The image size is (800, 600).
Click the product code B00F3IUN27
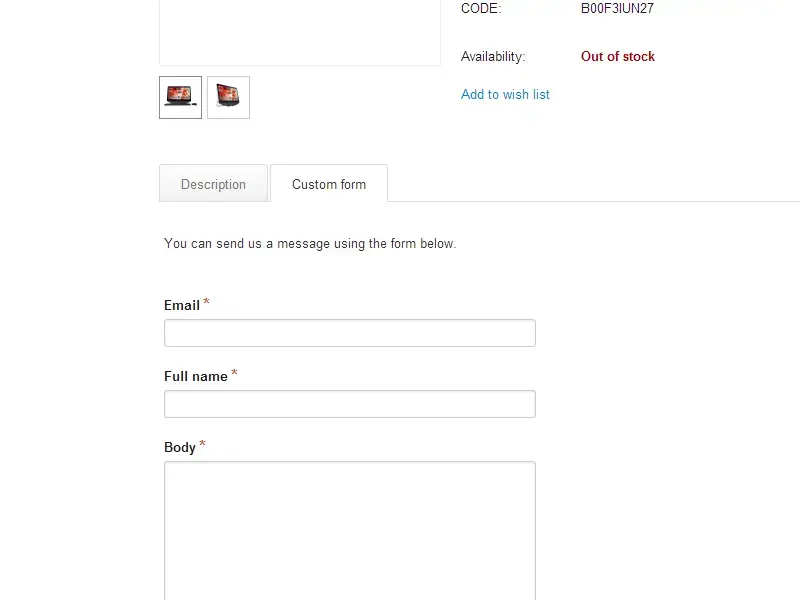pos(617,9)
